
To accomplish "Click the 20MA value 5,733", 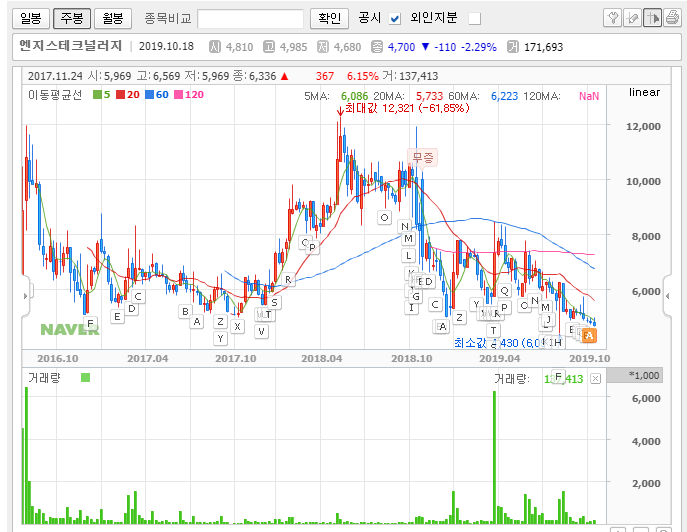I will [x=429, y=96].
